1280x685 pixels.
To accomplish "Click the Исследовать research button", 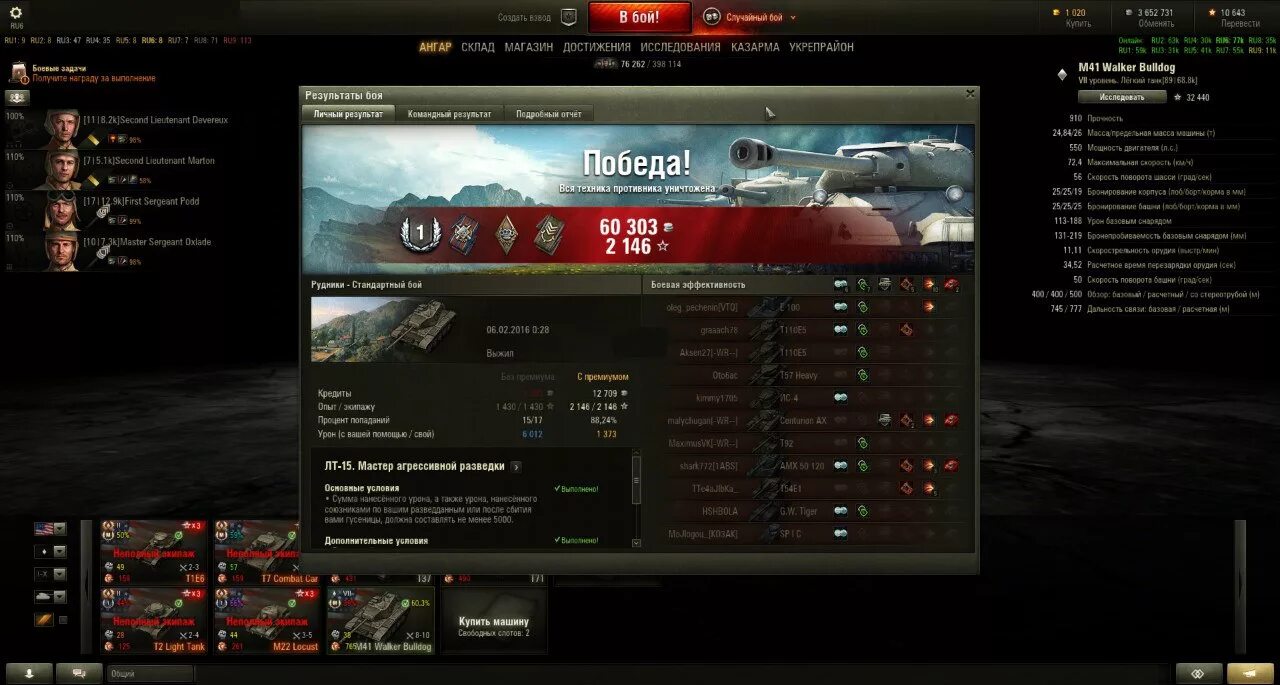I will pos(1122,97).
